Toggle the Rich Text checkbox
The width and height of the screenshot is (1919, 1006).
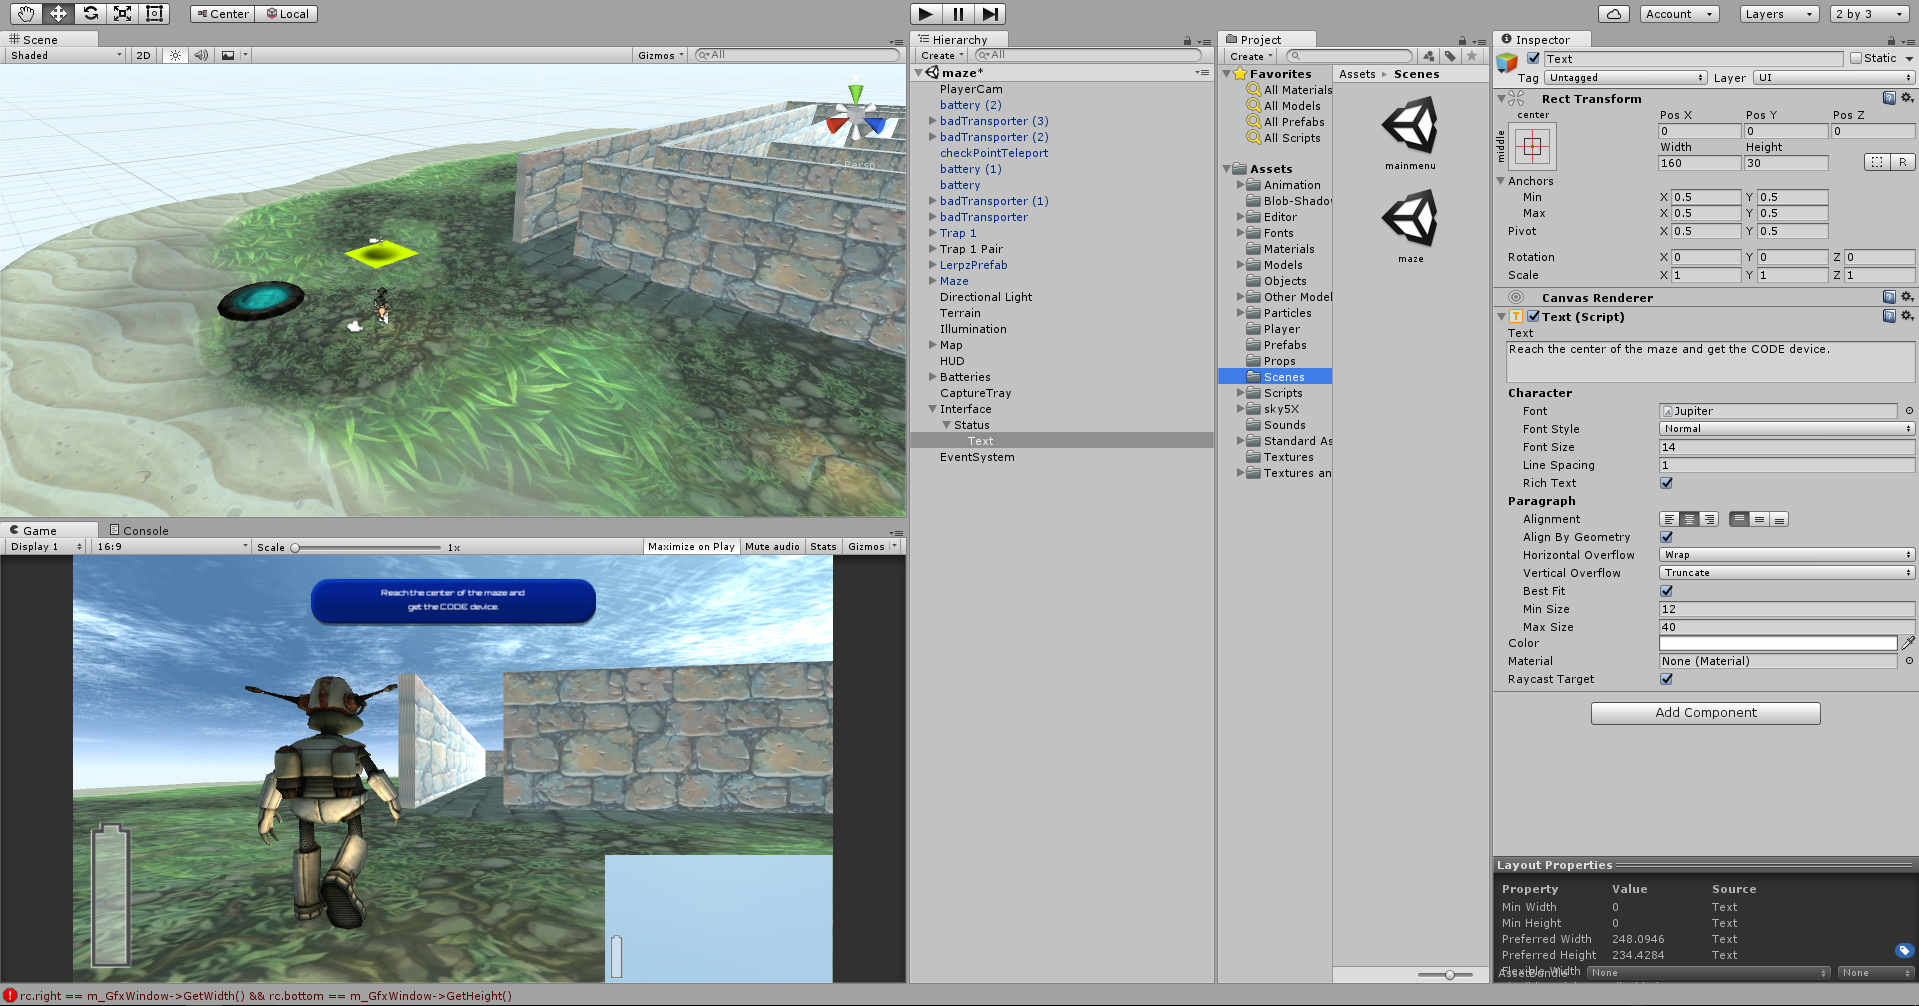click(x=1666, y=483)
